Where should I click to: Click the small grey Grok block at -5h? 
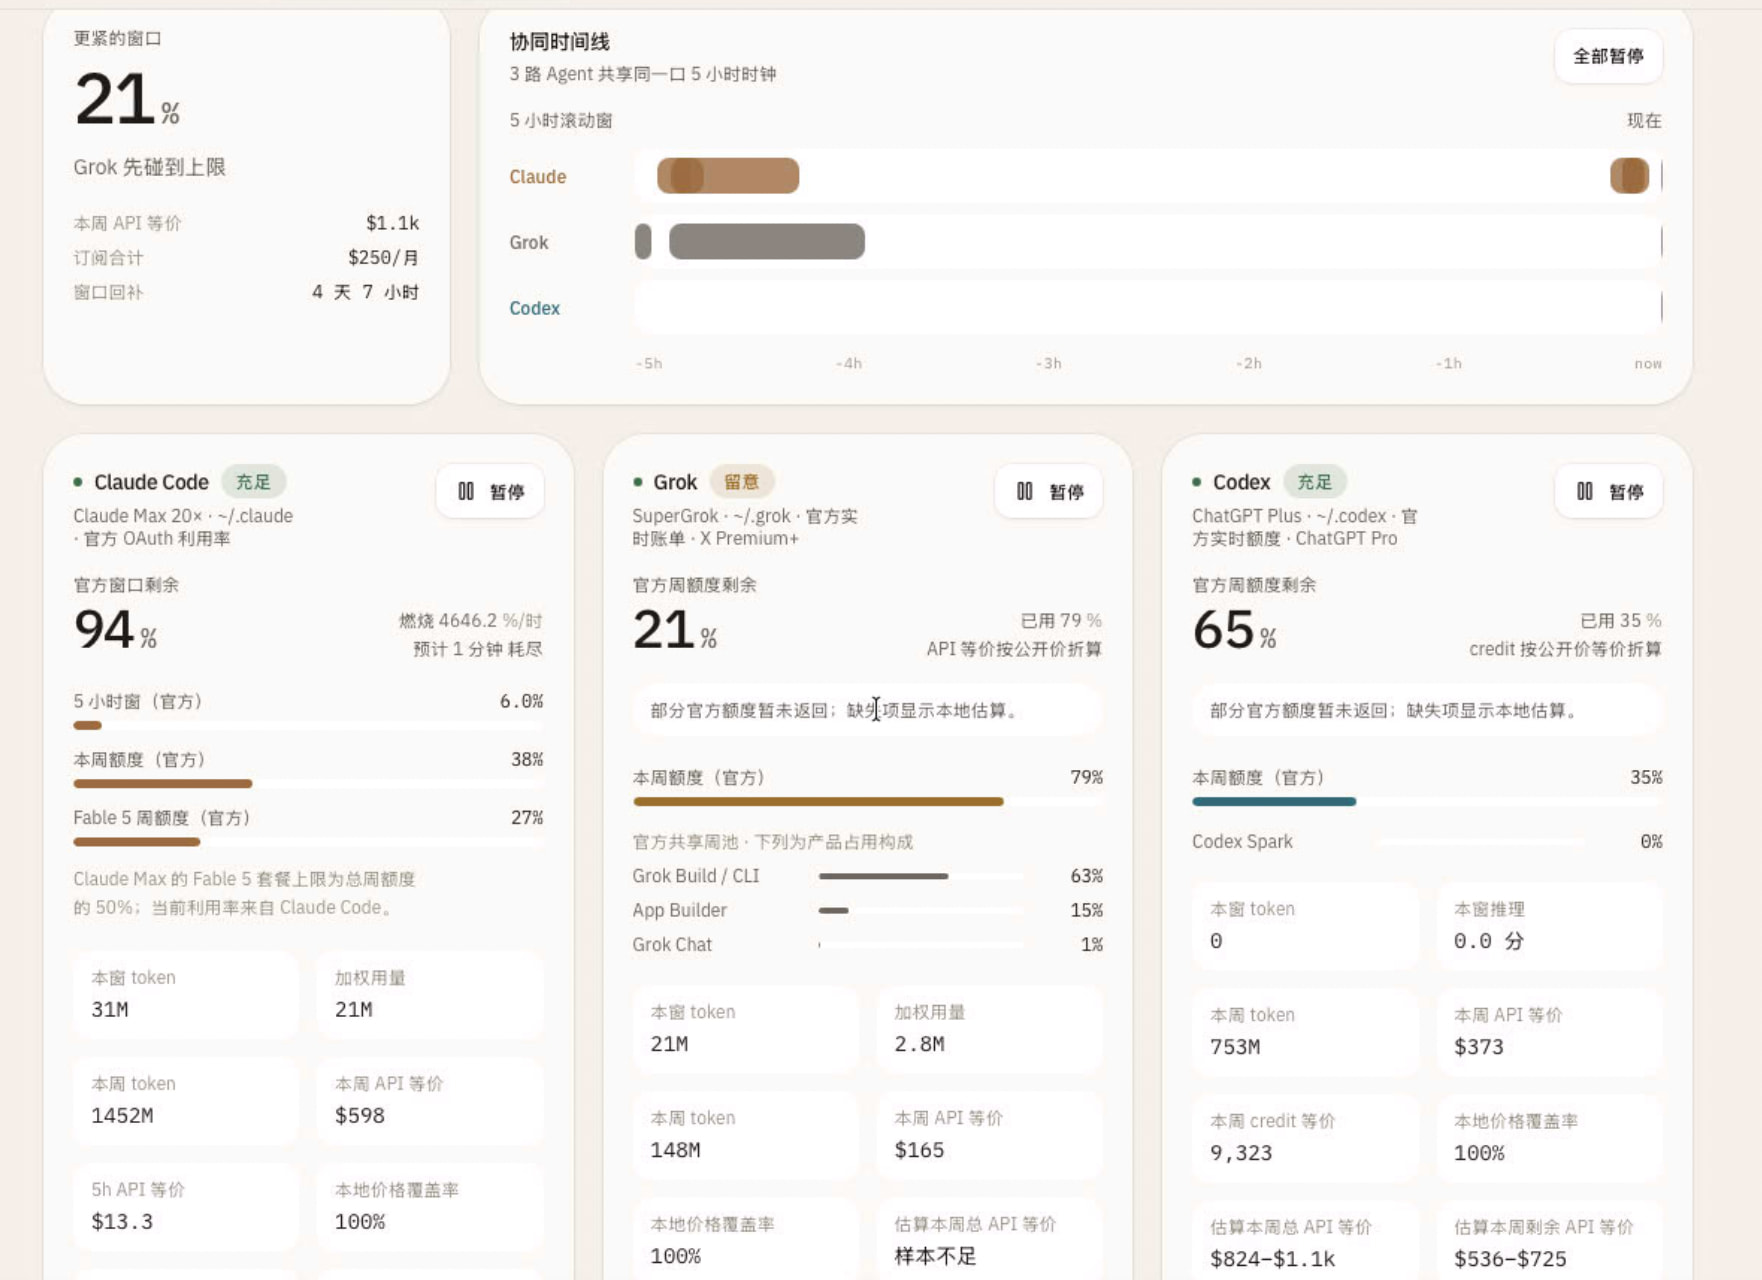(x=643, y=242)
